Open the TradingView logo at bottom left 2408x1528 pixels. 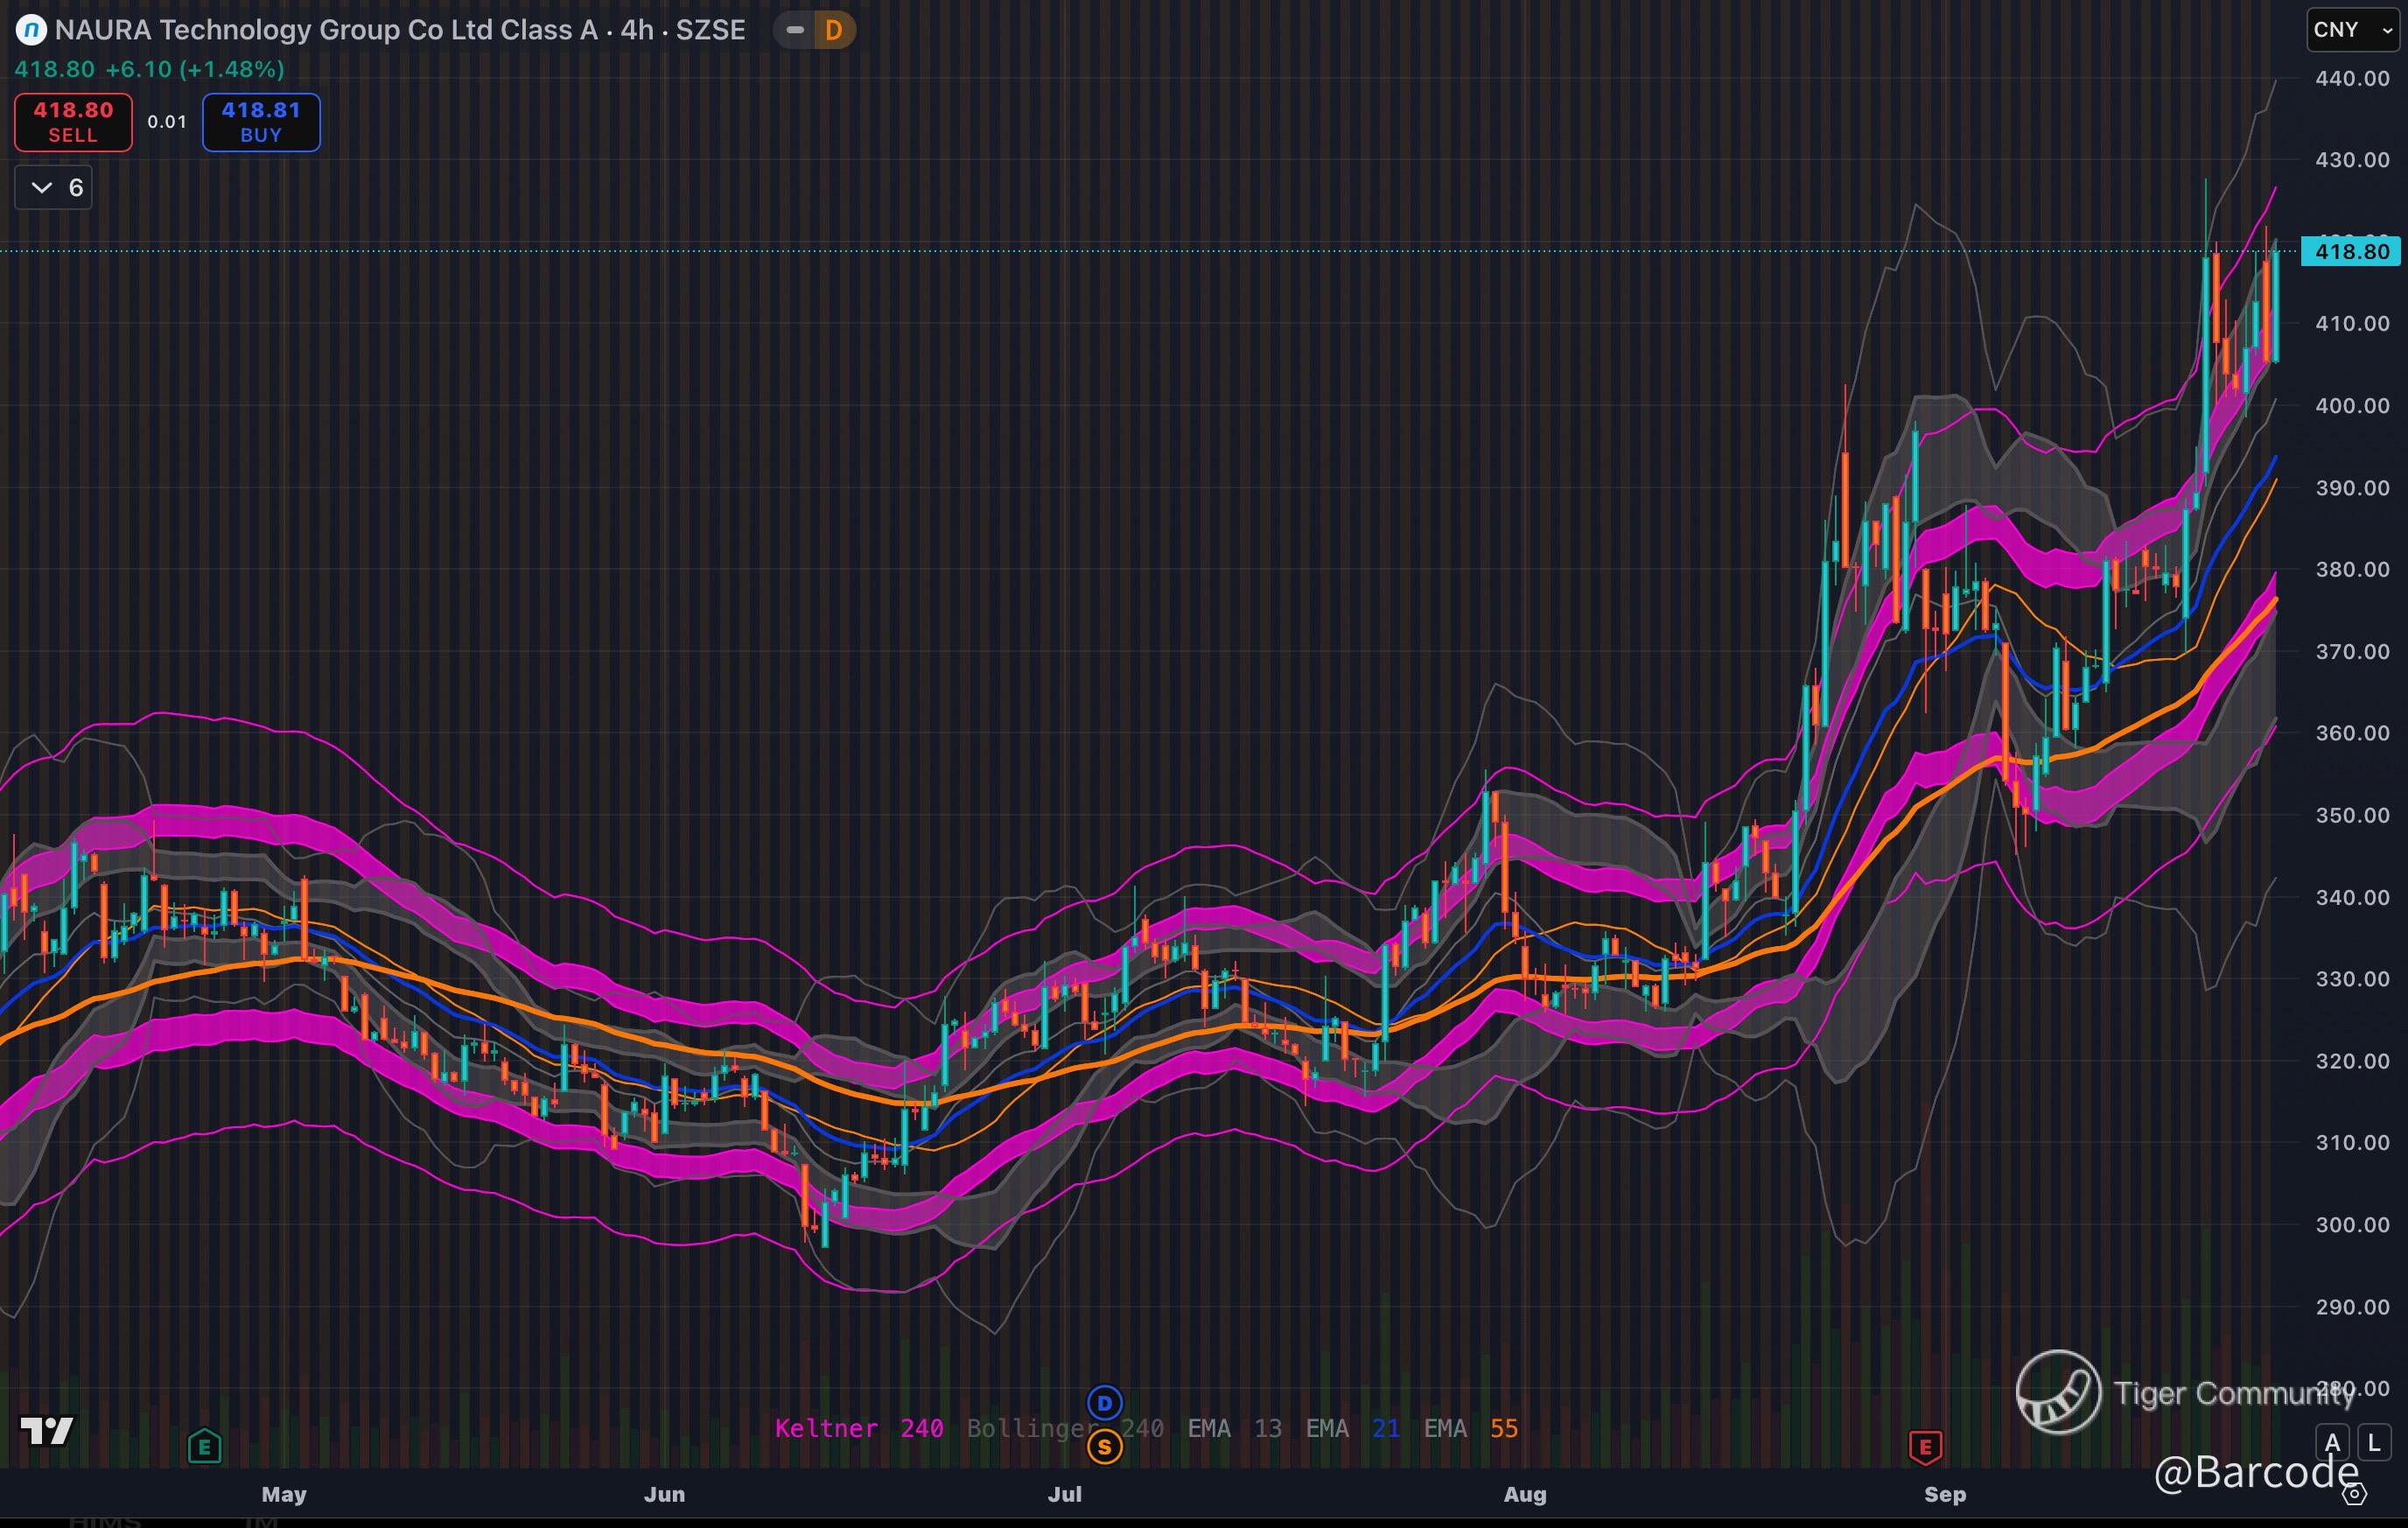pos(47,1431)
